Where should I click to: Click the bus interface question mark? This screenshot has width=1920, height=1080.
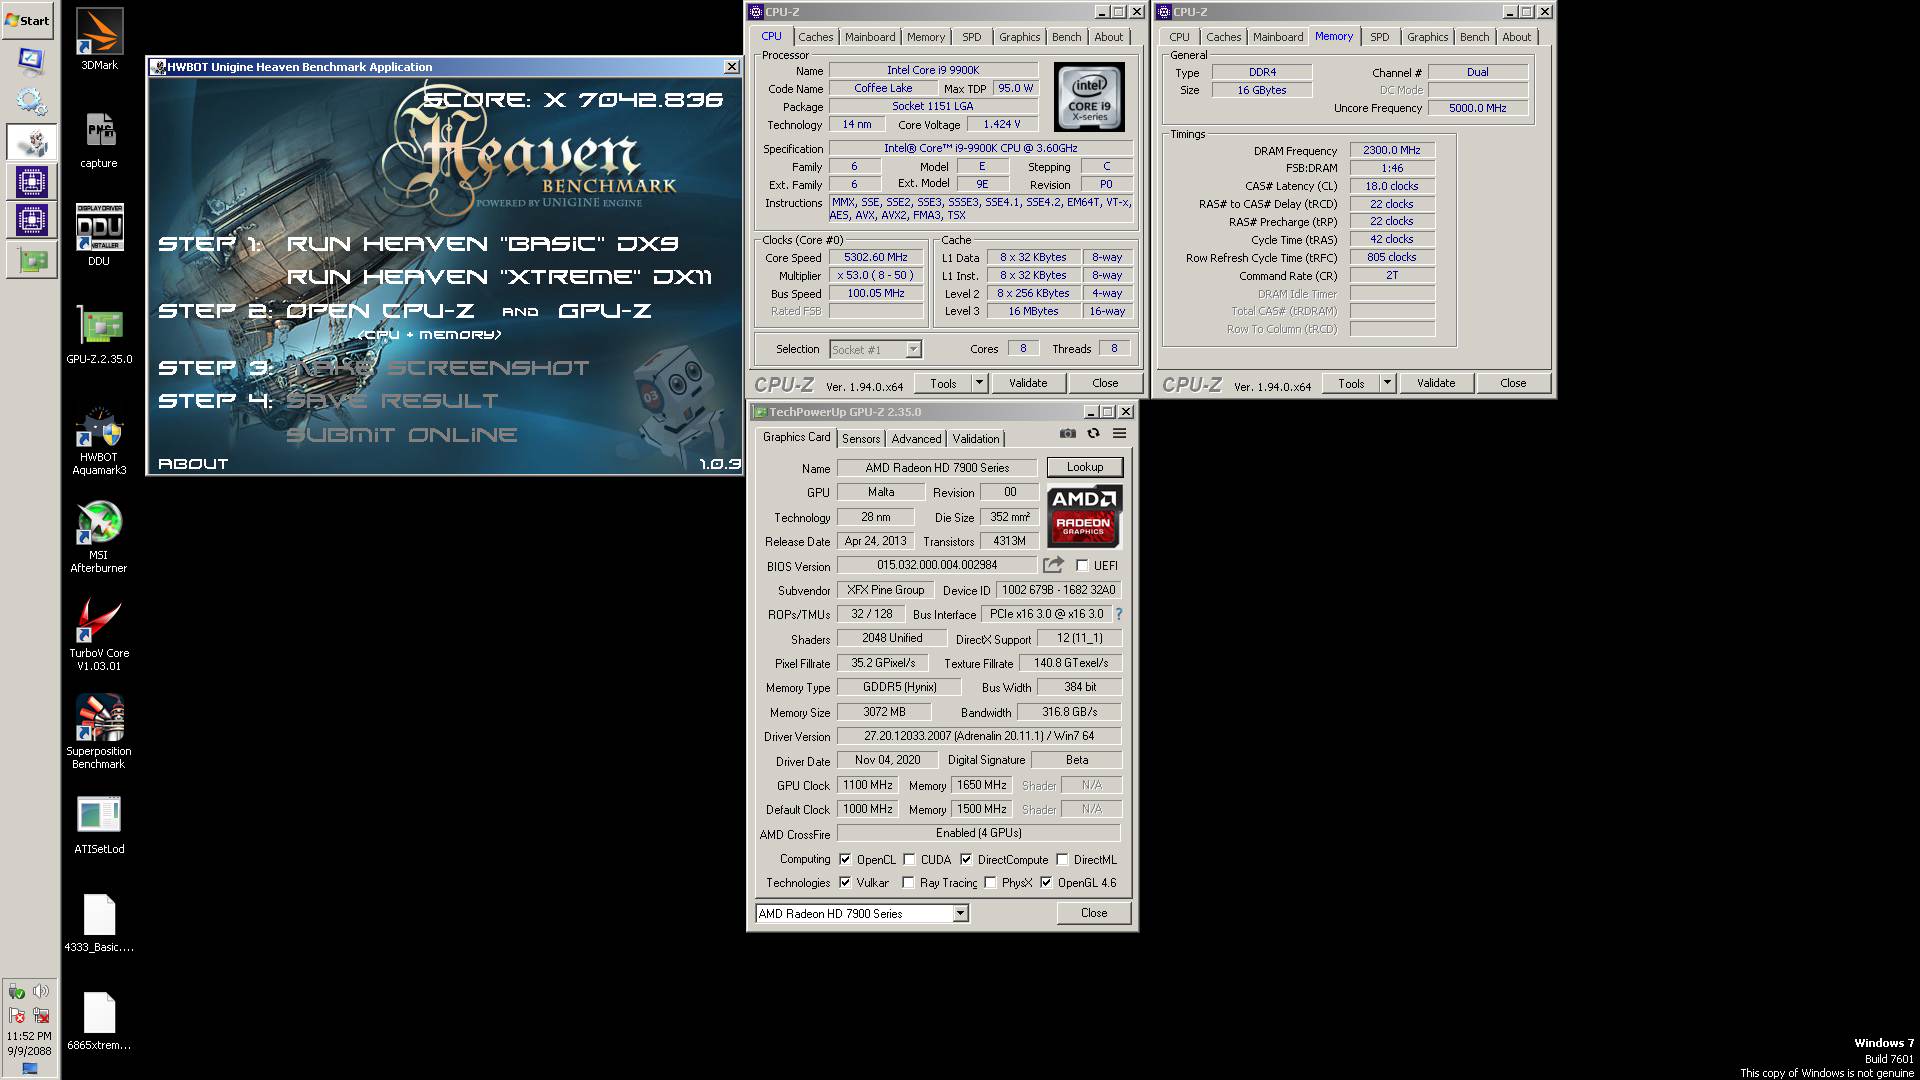coord(1119,614)
